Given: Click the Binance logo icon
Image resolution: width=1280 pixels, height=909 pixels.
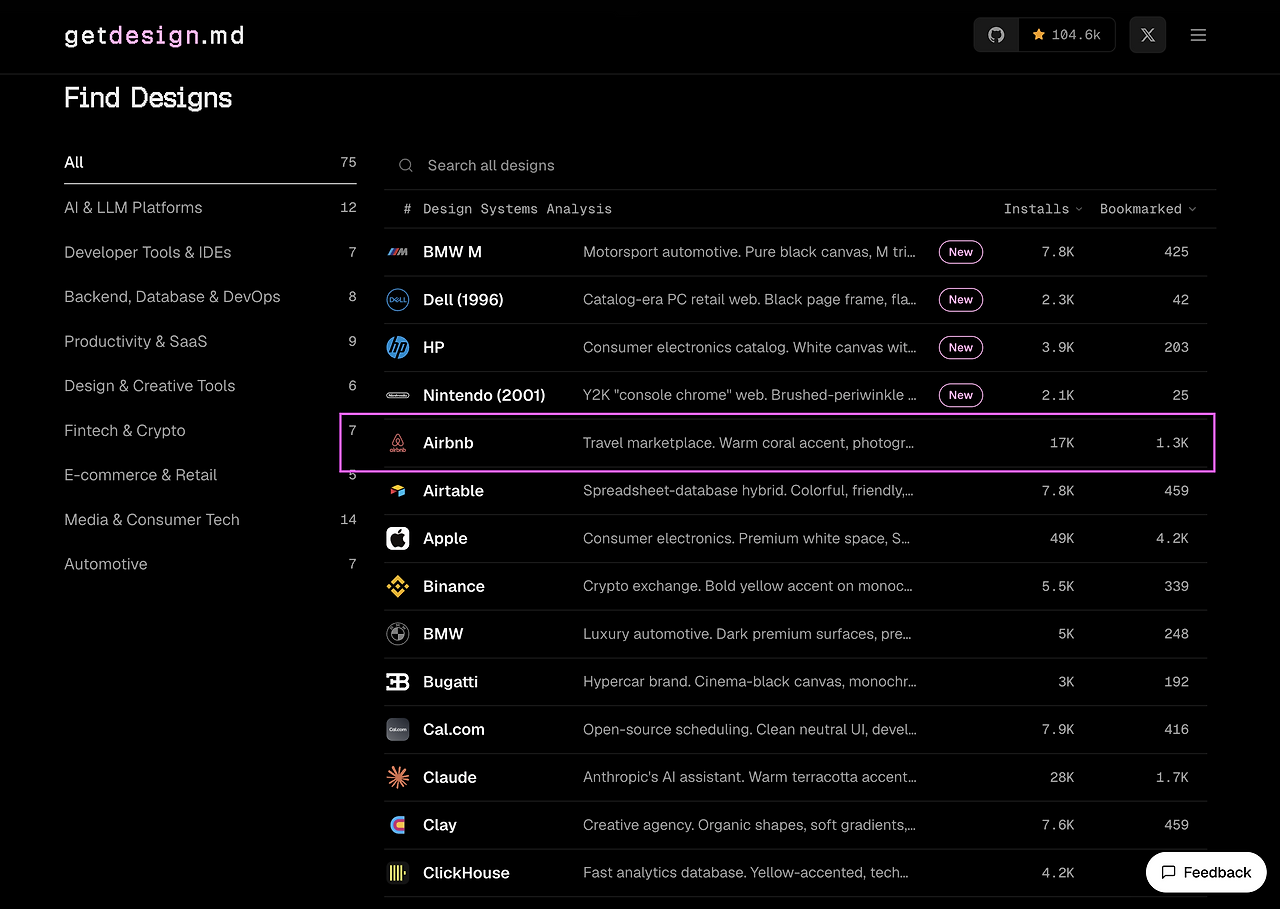Looking at the screenshot, I should [x=398, y=586].
